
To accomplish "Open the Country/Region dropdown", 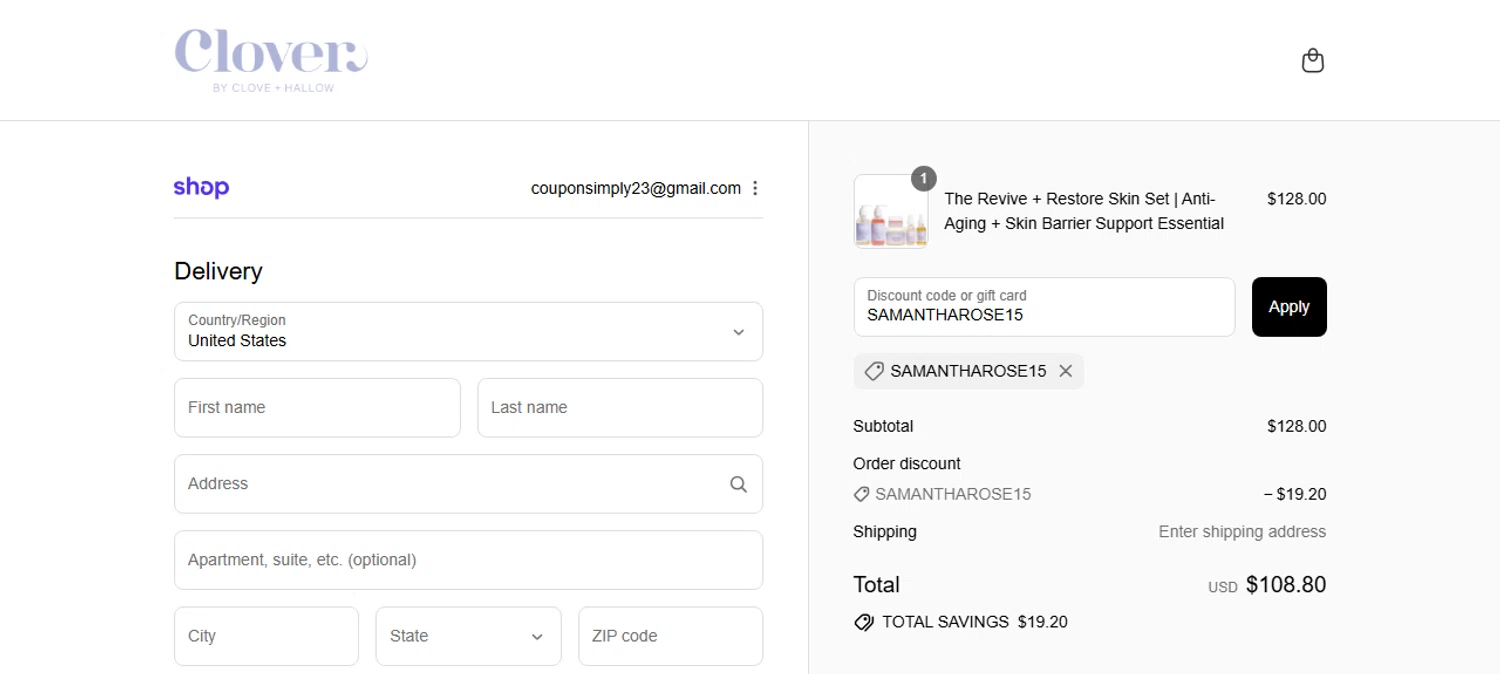I will [468, 331].
